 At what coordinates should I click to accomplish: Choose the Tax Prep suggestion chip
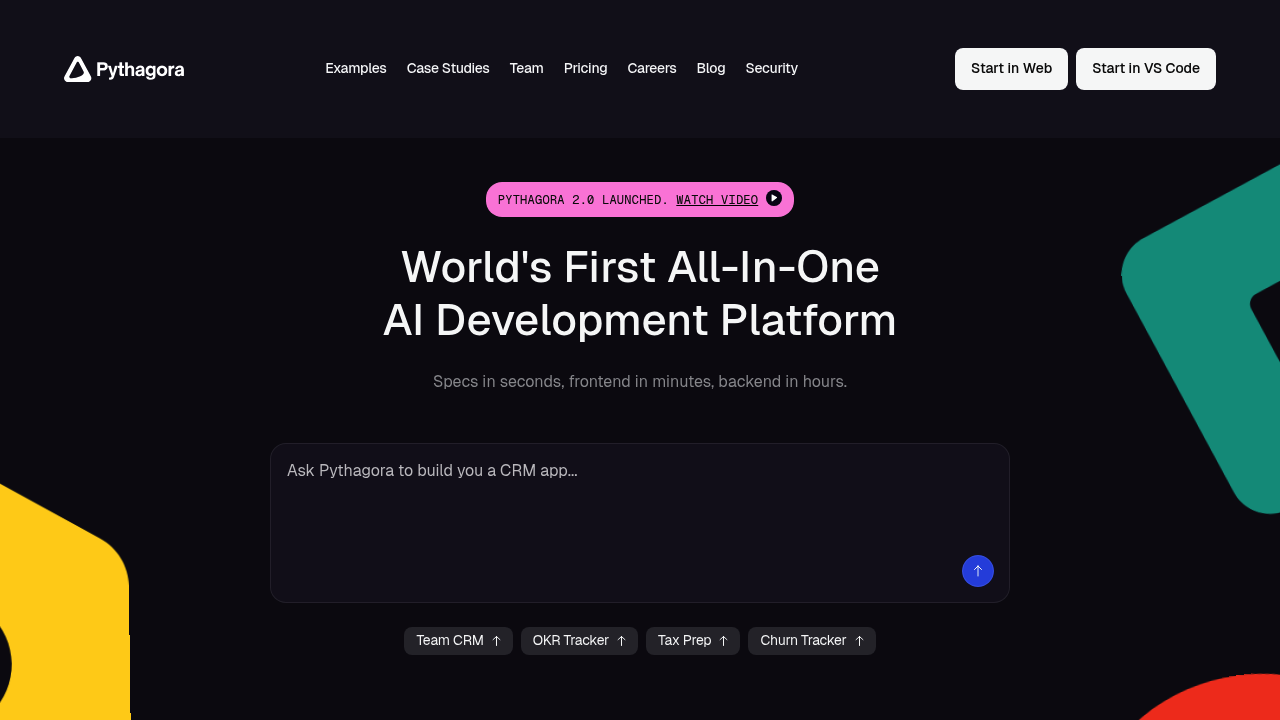(x=692, y=641)
